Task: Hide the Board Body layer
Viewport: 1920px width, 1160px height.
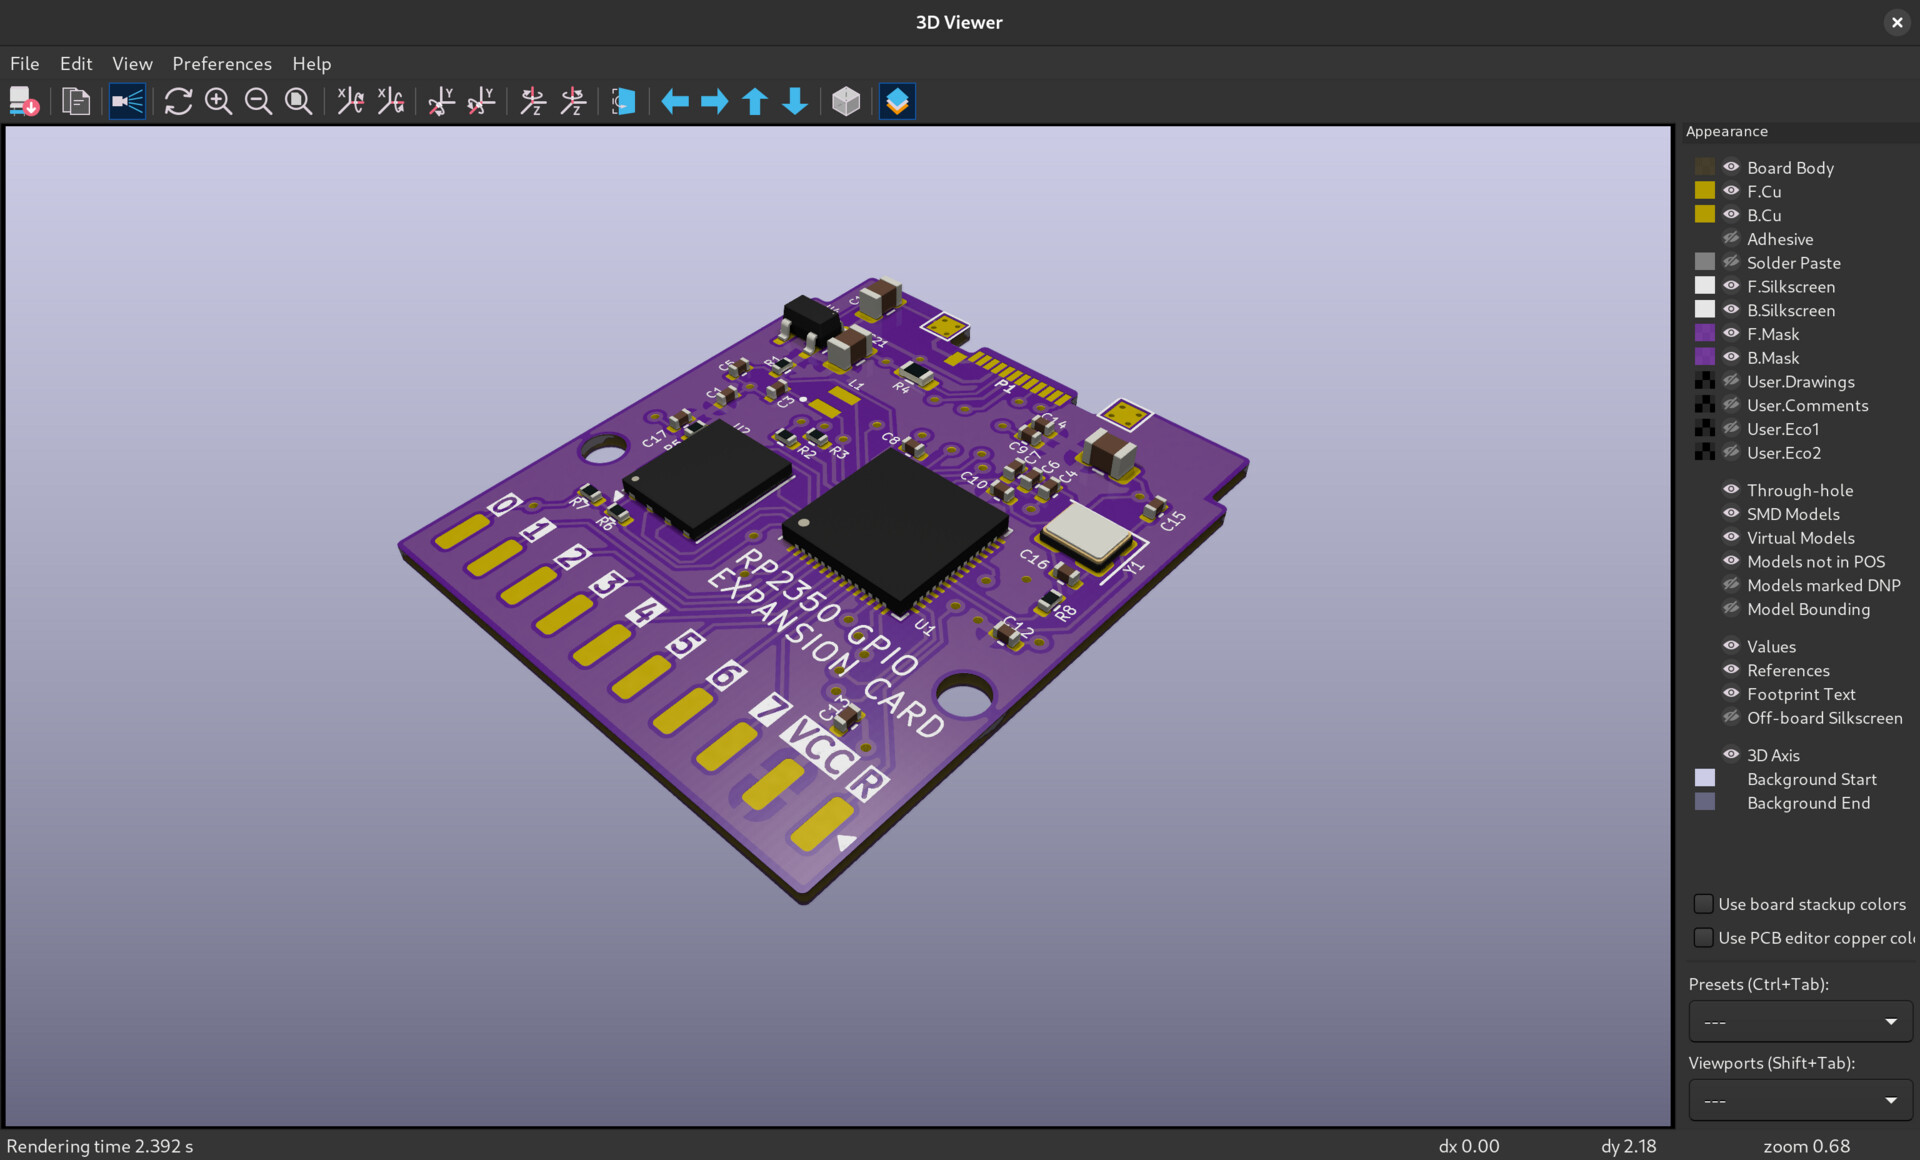Action: pyautogui.click(x=1731, y=167)
